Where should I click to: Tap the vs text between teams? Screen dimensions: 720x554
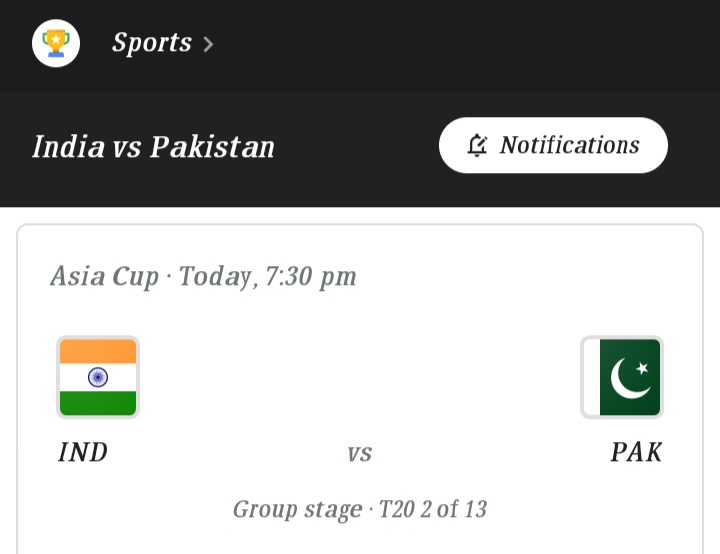pos(359,453)
